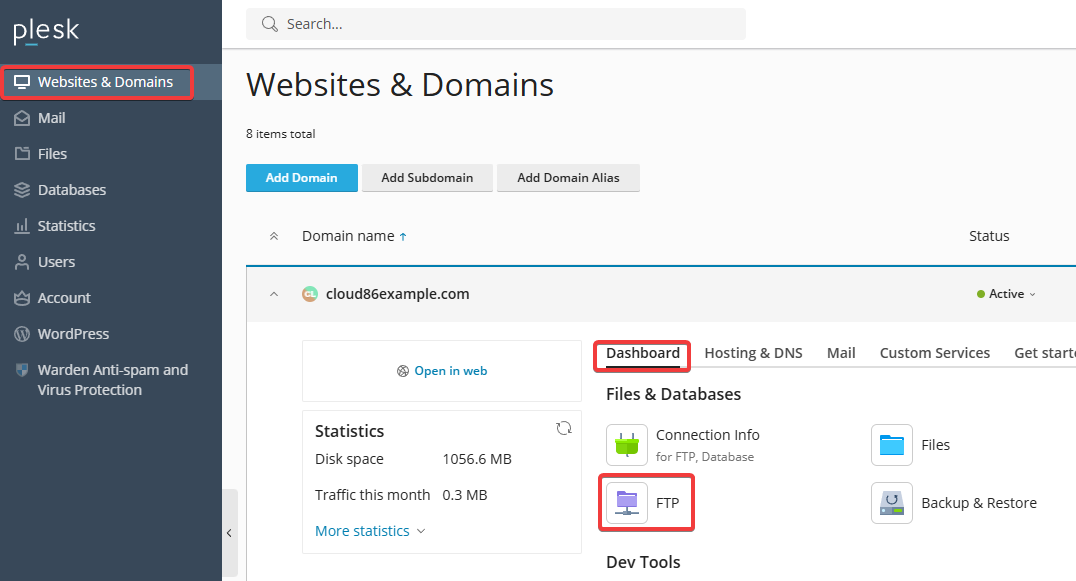Open the FTP link
This screenshot has height=581, width=1076.
tap(668, 503)
